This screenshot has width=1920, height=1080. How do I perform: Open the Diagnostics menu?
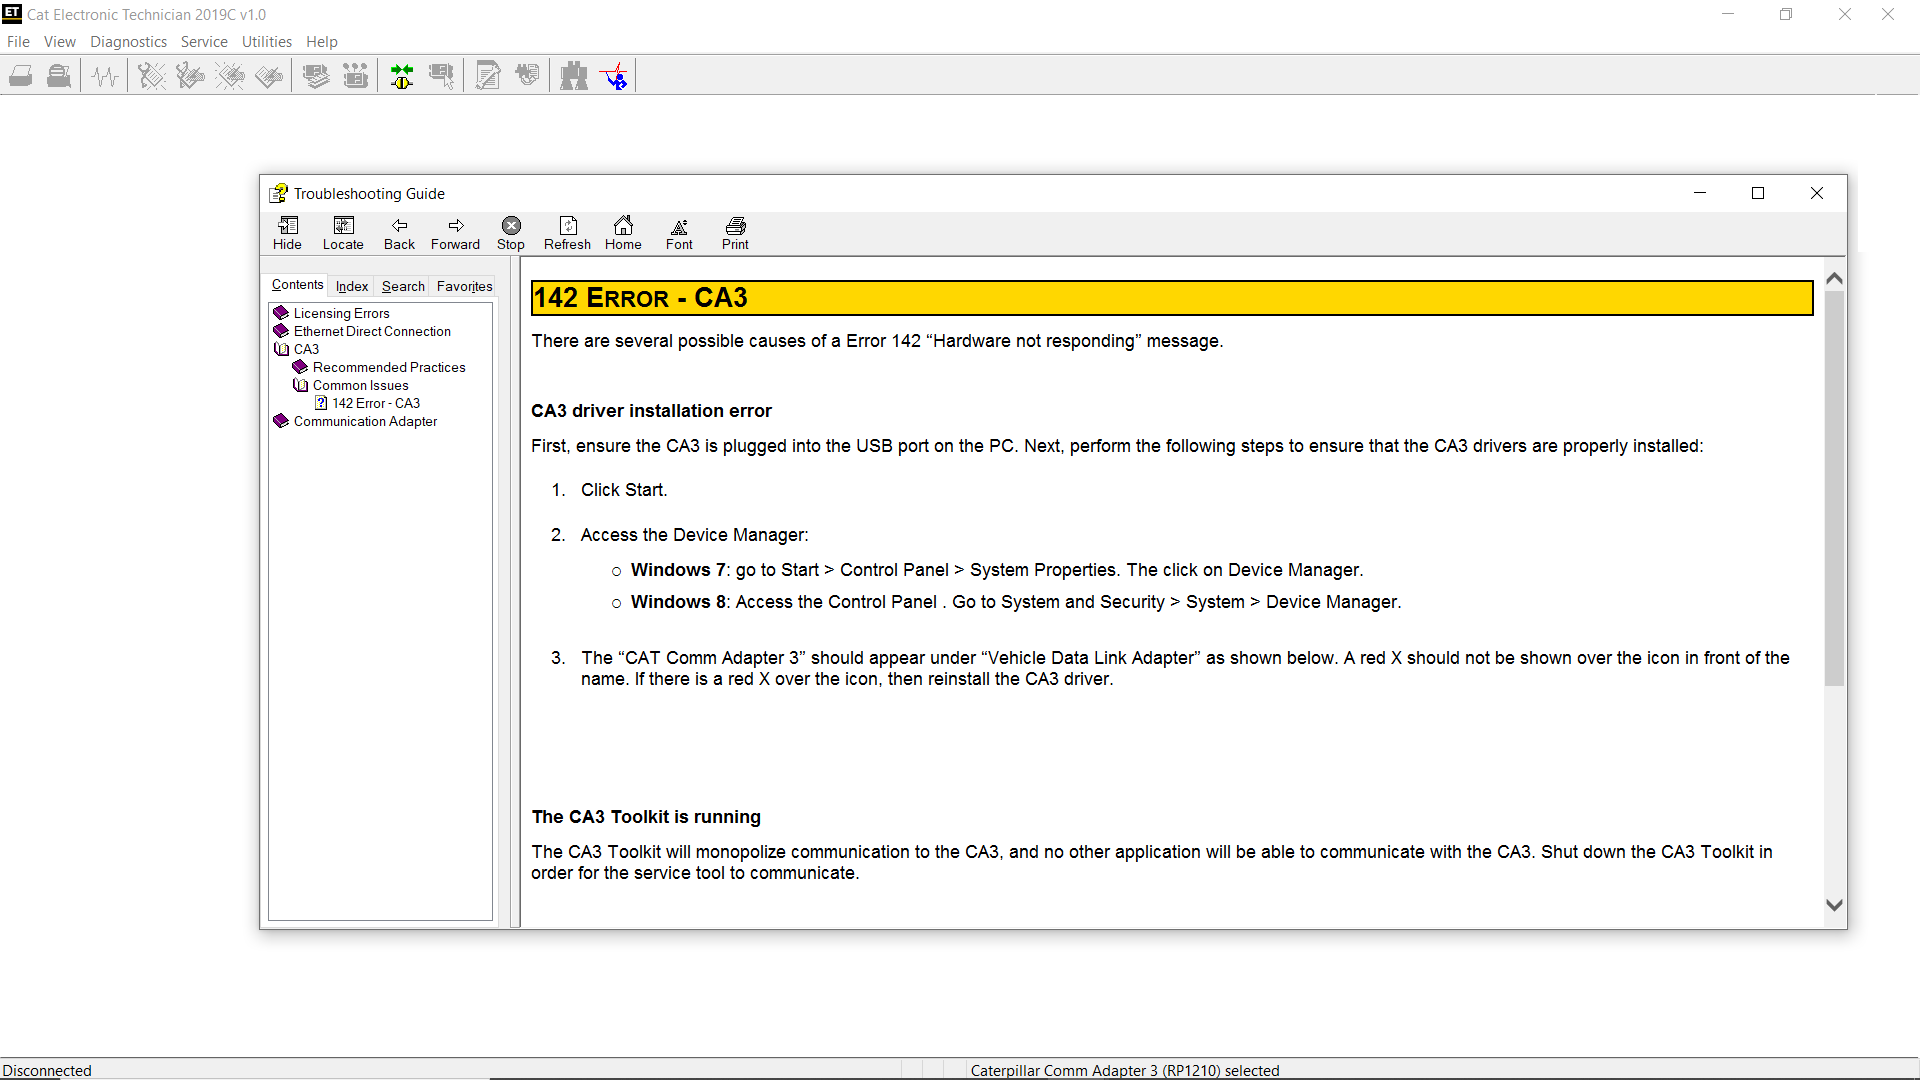(128, 41)
